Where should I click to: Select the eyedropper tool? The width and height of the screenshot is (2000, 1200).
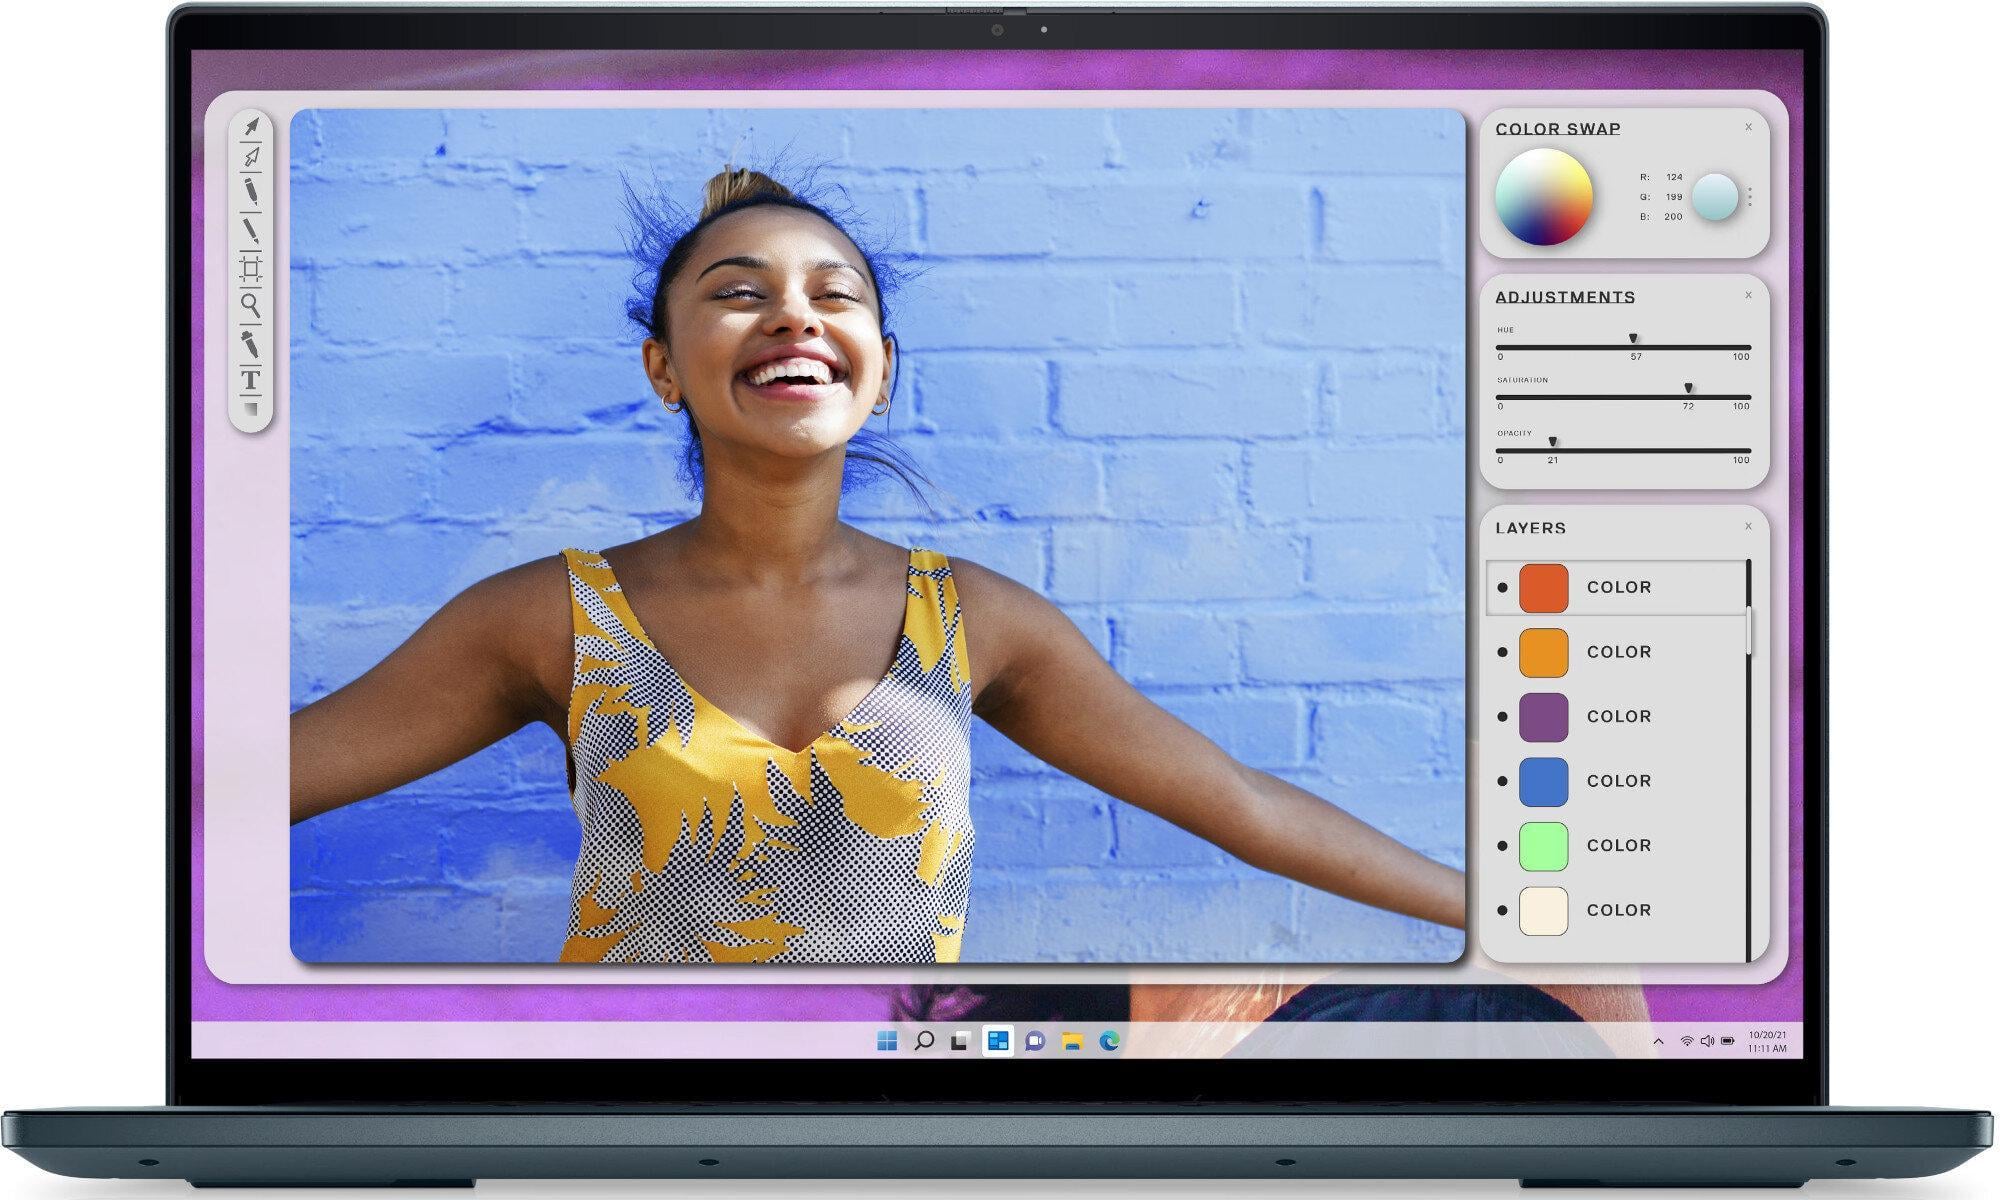coord(250,344)
